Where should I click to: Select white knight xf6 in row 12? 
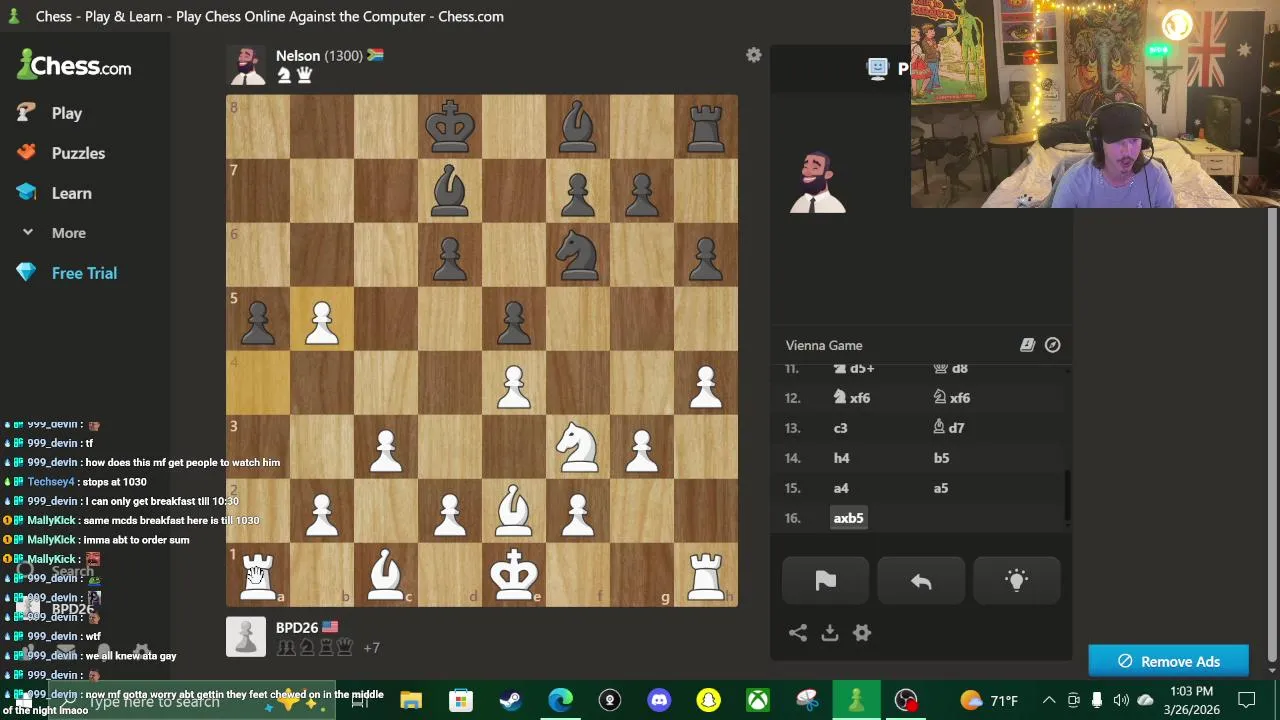click(x=851, y=398)
